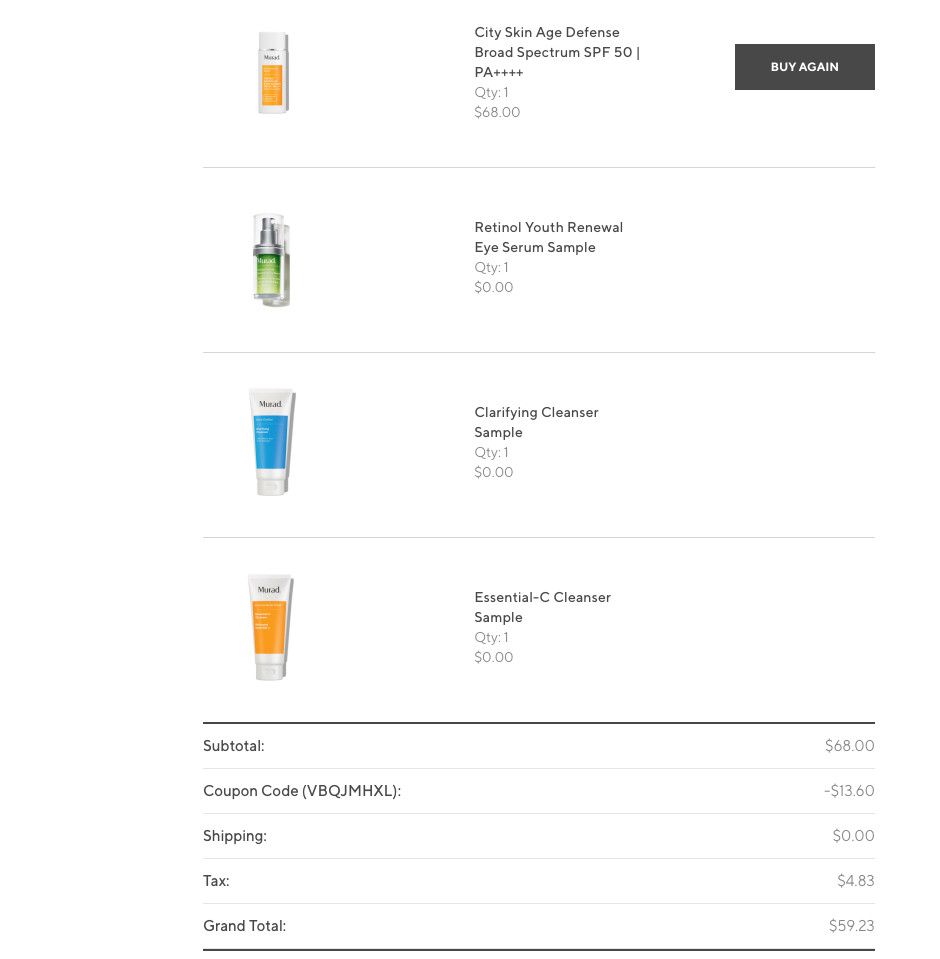
Task: Open the Retinol Youth Renewal Eye Serum image
Action: (x=271, y=260)
